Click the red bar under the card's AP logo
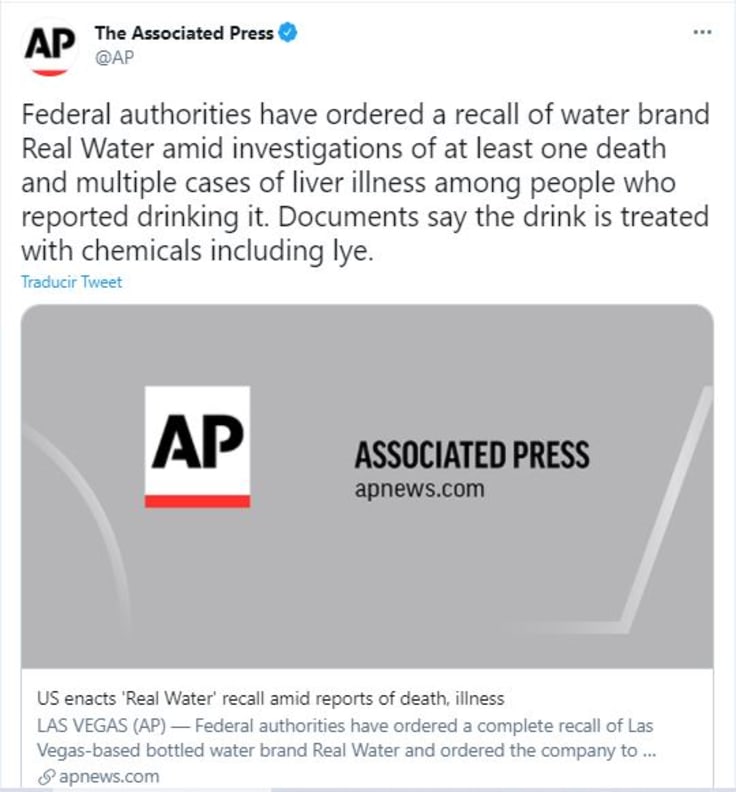 click(x=197, y=501)
